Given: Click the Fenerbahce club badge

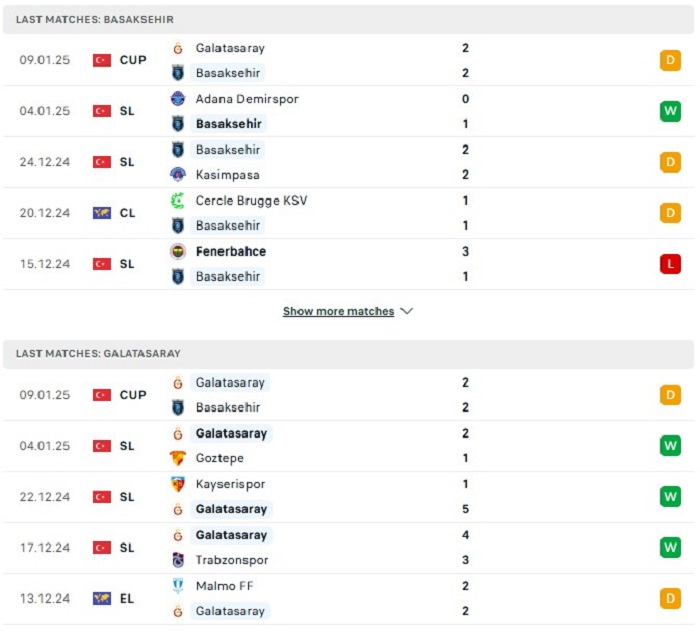Looking at the screenshot, I should tap(178, 251).
